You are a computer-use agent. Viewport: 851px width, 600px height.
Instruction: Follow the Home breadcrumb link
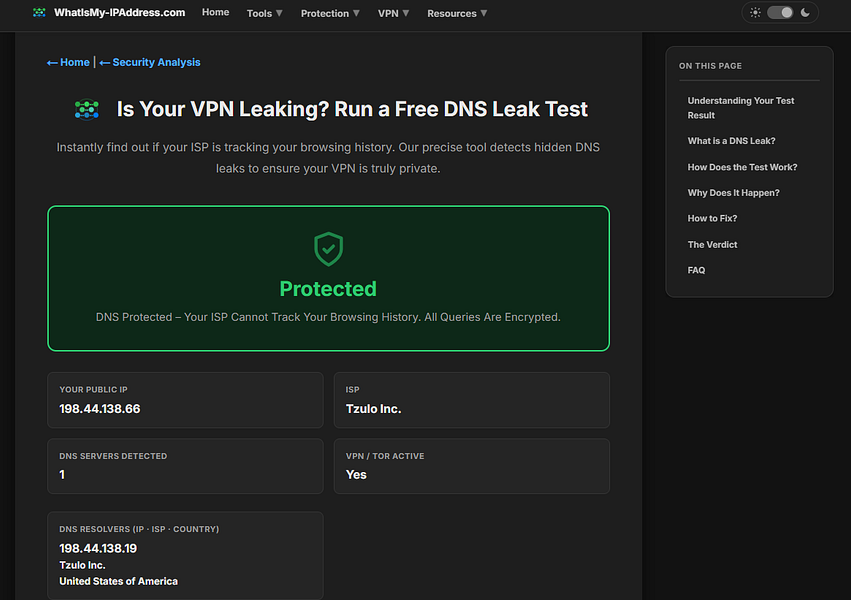[68, 62]
